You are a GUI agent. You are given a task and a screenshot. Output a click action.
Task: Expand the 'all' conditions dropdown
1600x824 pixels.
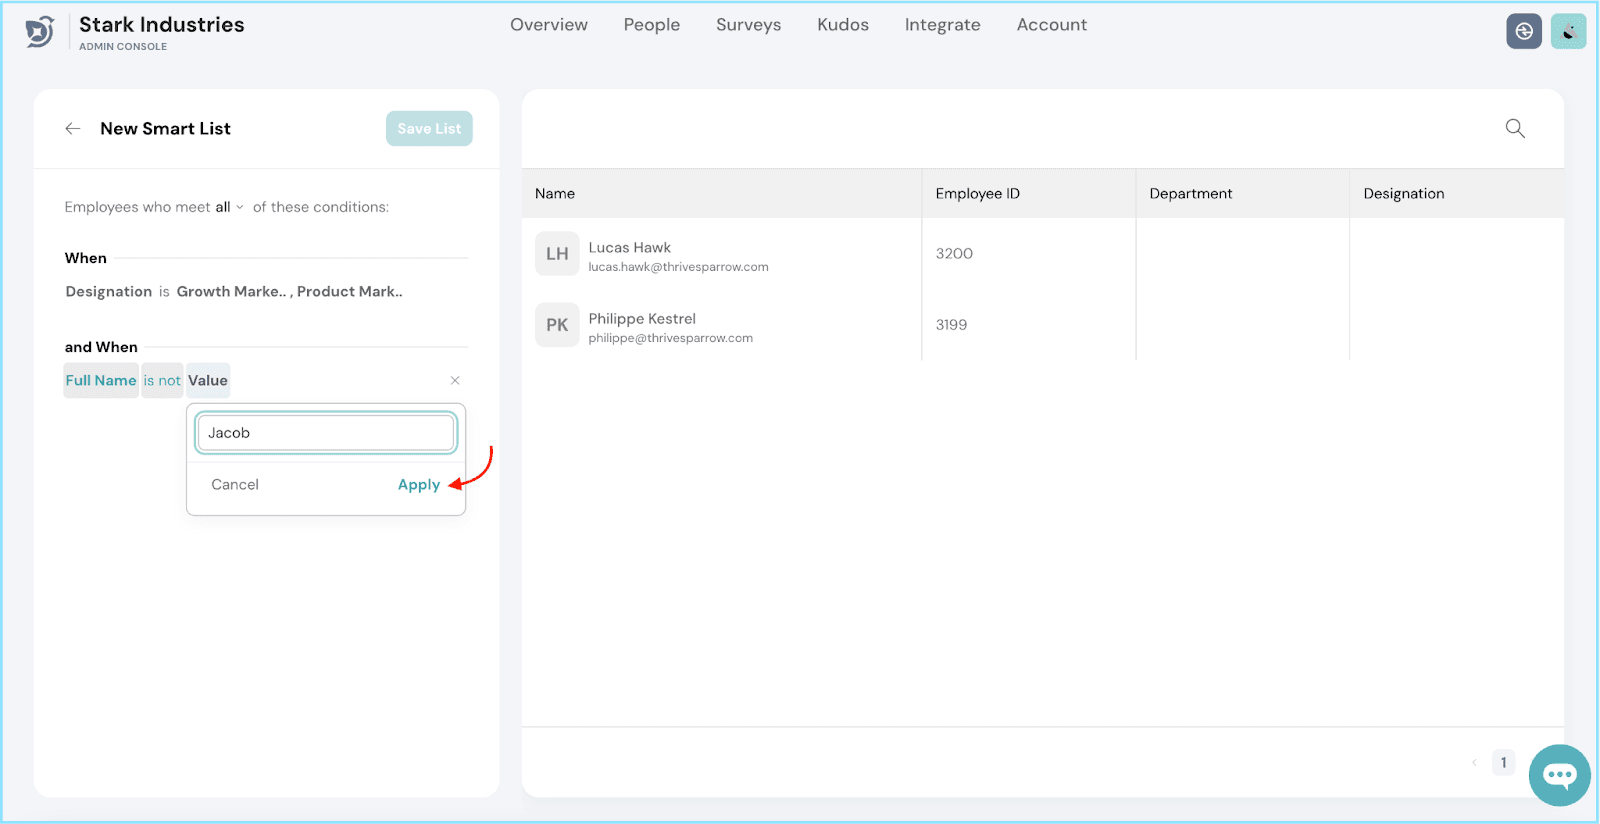pos(229,208)
